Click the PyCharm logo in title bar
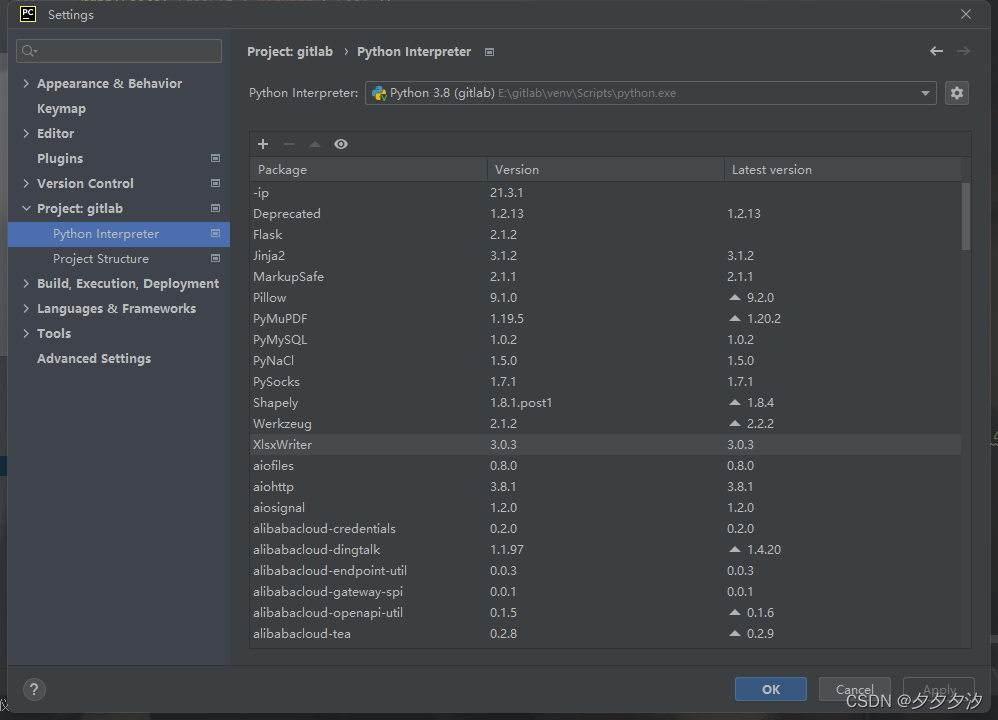The width and height of the screenshot is (998, 720). tap(28, 14)
